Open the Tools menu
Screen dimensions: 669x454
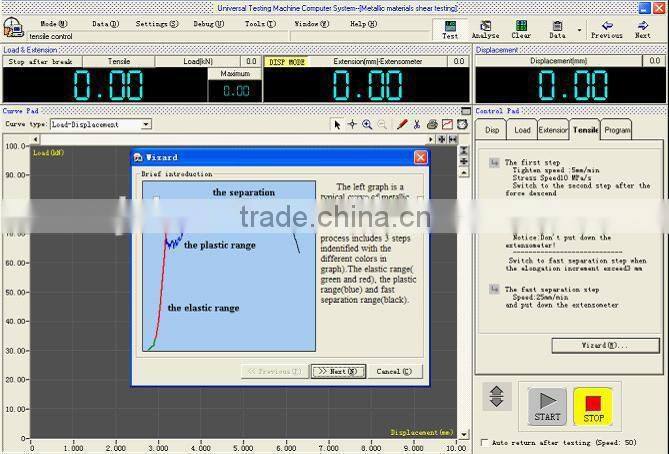tap(260, 24)
